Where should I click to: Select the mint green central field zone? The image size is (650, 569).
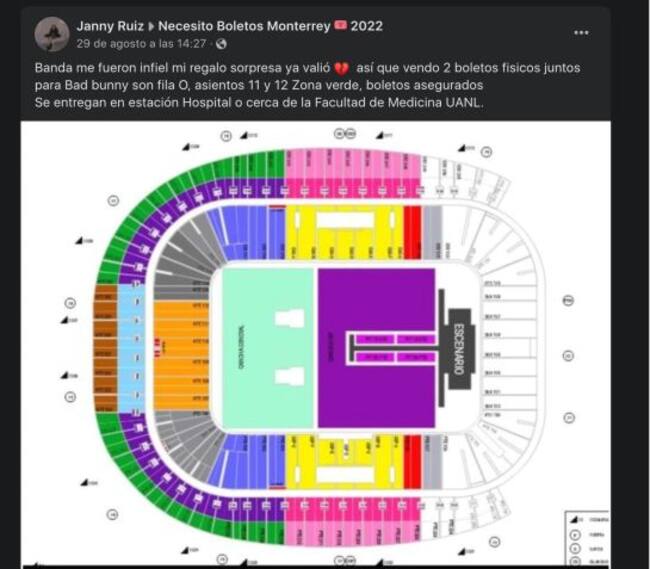[266, 348]
